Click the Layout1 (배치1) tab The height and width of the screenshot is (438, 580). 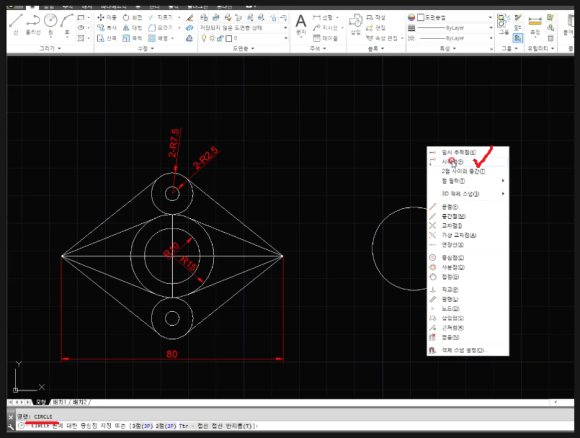pos(59,402)
